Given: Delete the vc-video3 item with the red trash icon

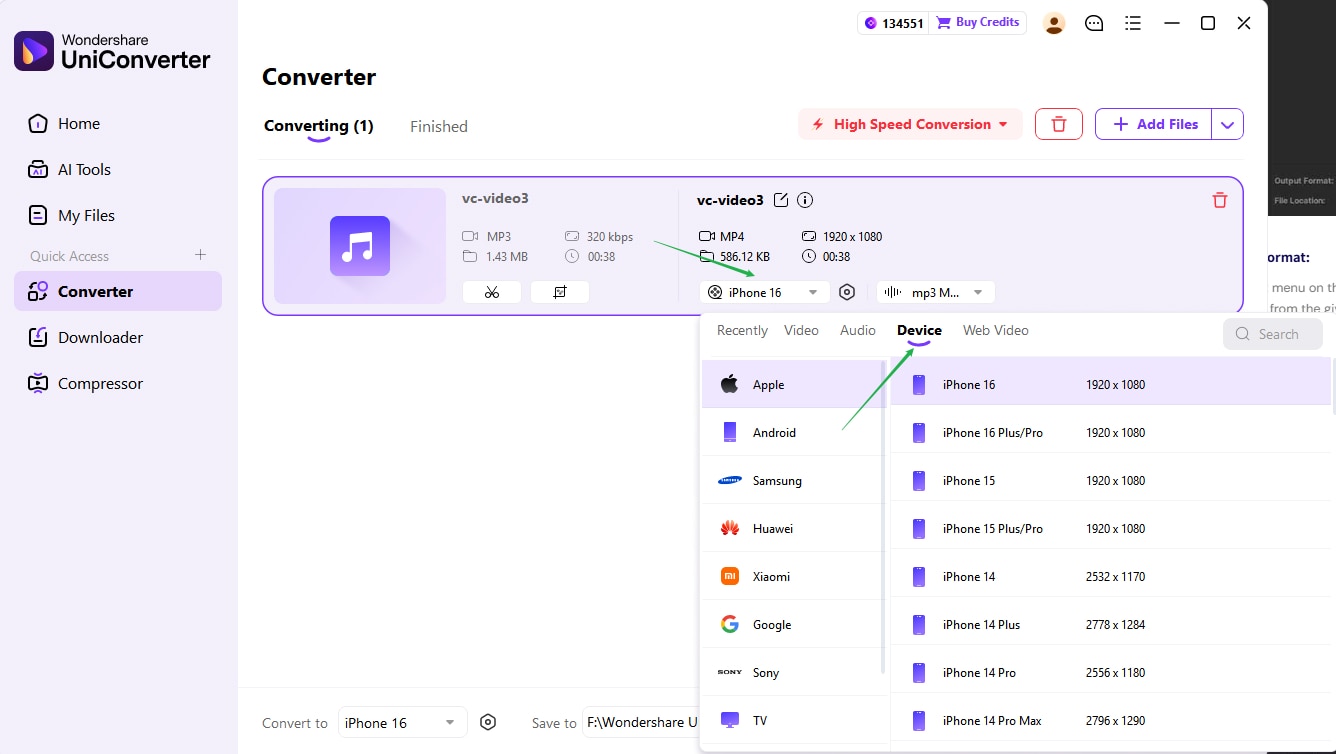Looking at the screenshot, I should (1219, 200).
